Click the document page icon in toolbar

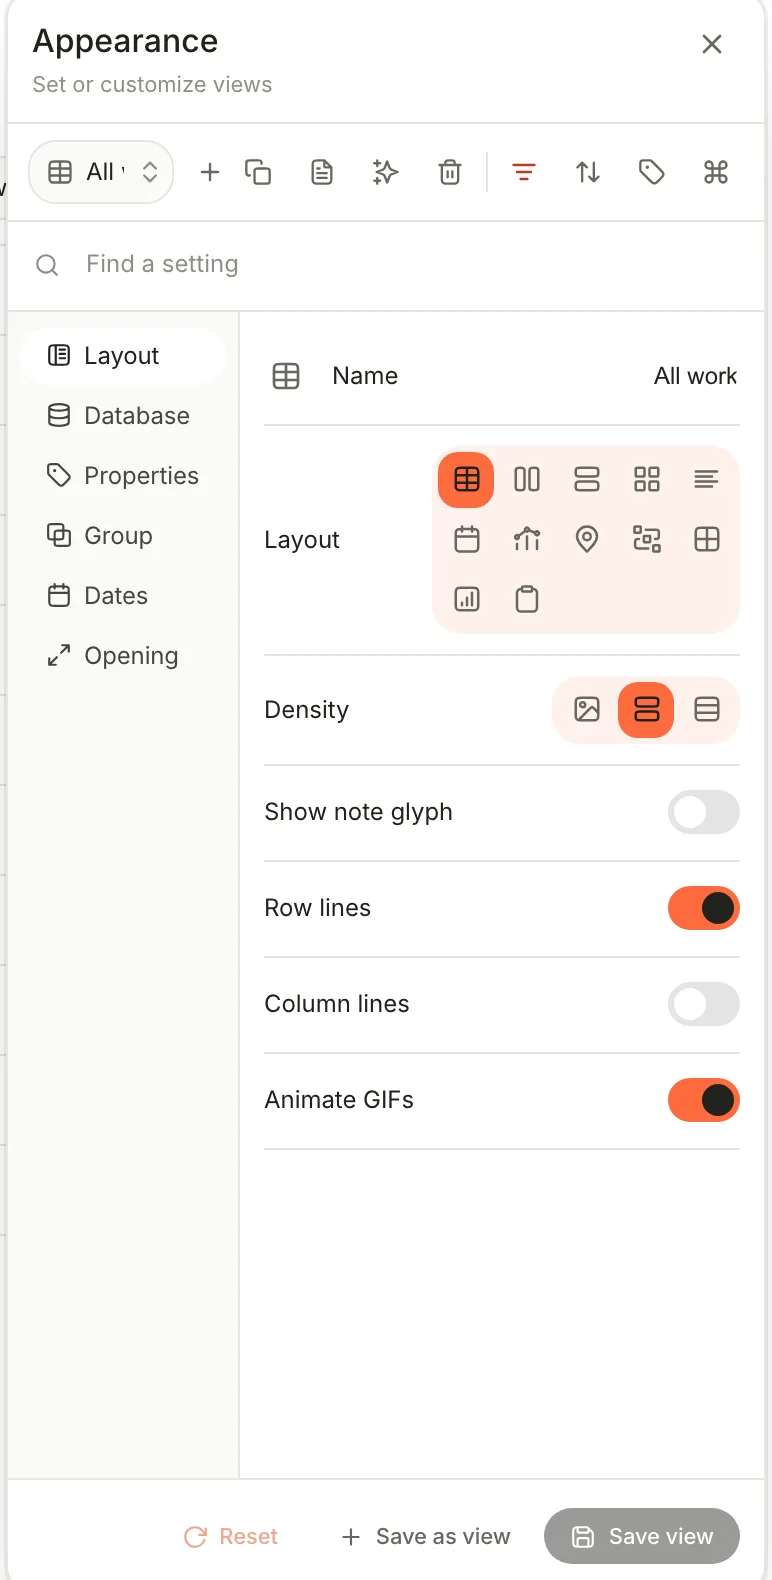[x=322, y=172]
